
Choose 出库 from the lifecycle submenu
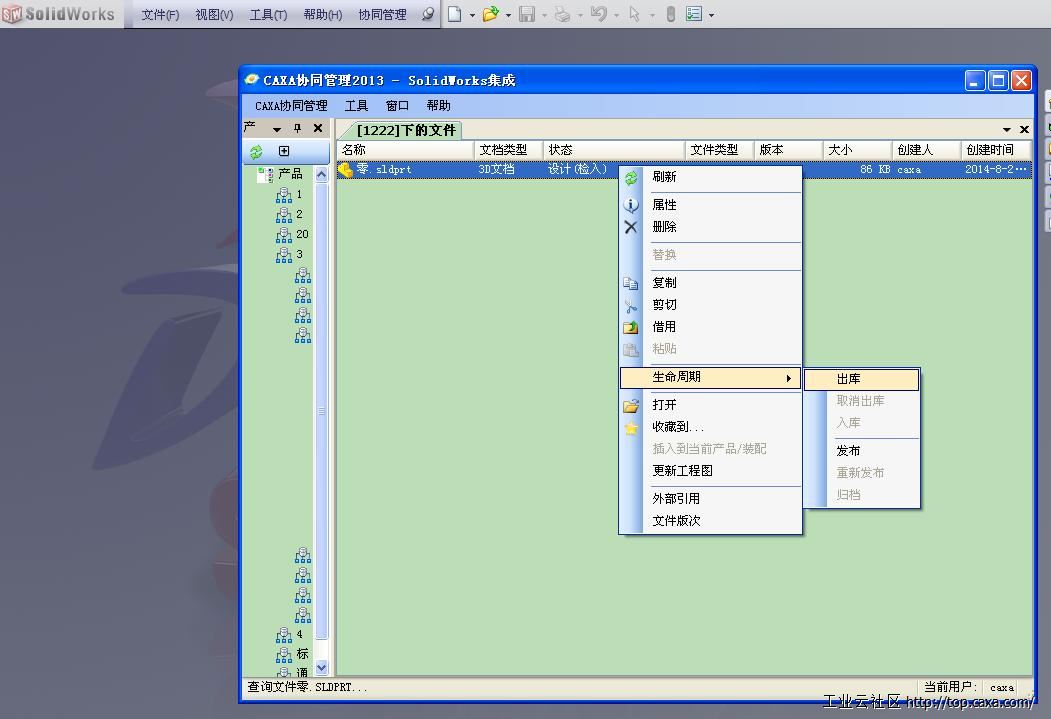tap(849, 379)
